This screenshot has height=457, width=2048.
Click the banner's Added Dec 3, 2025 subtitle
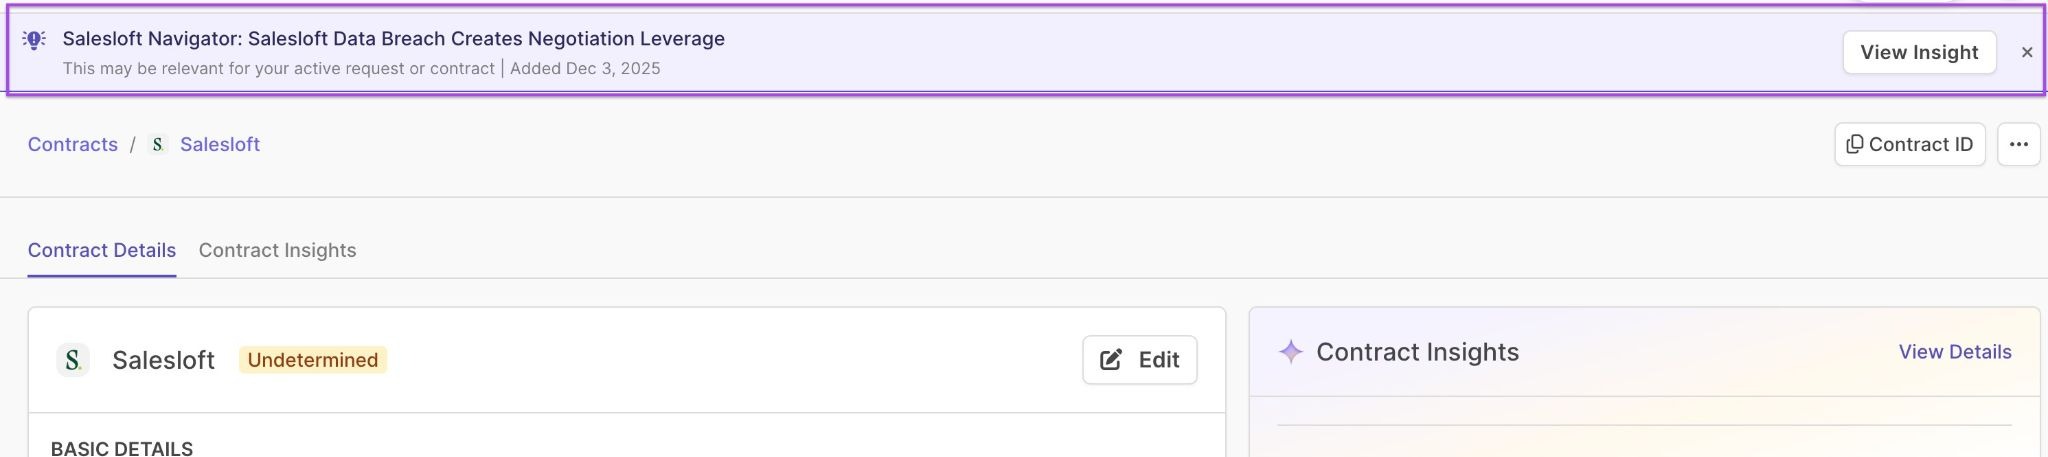tap(585, 69)
